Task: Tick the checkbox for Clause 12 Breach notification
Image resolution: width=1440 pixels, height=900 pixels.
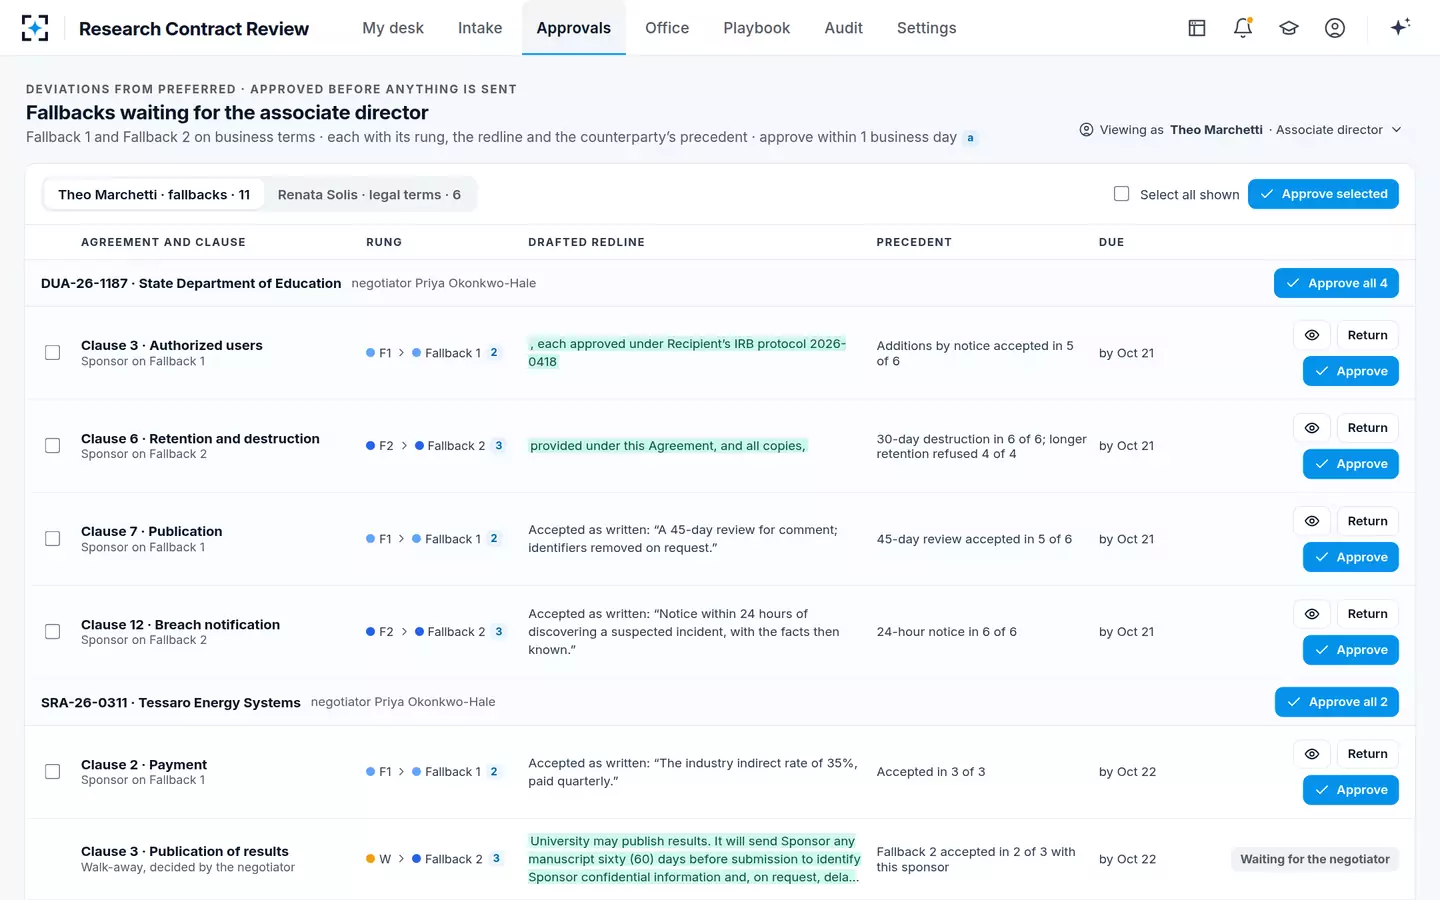Action: [x=53, y=632]
